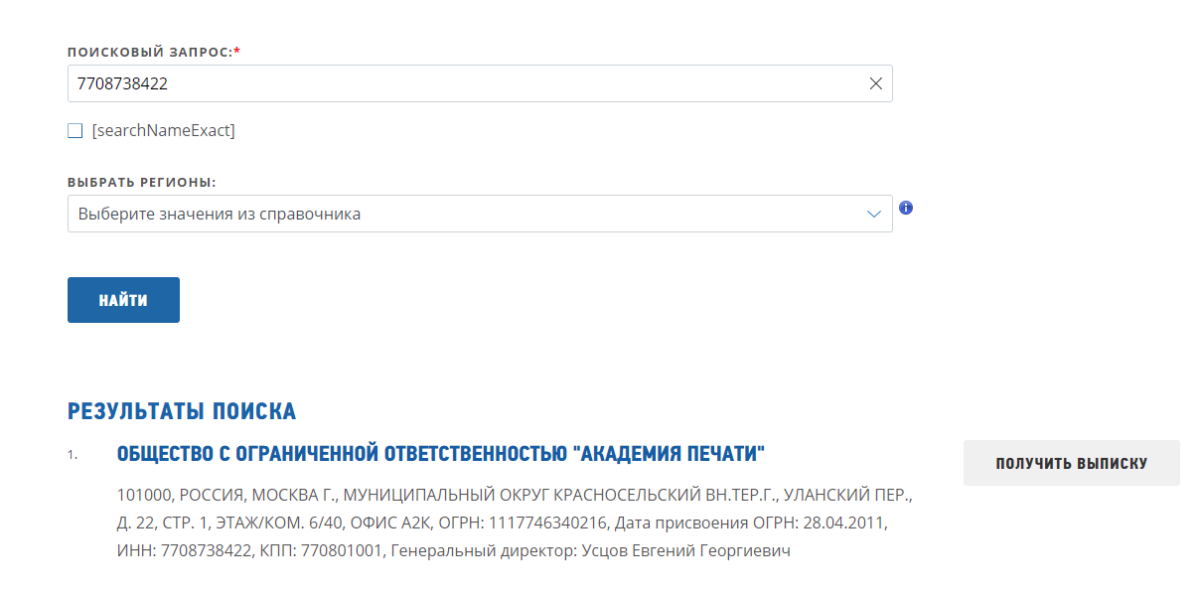Tick the [searchNameExact] checkbox
Viewport: 1200px width, 599px height.
click(75, 131)
